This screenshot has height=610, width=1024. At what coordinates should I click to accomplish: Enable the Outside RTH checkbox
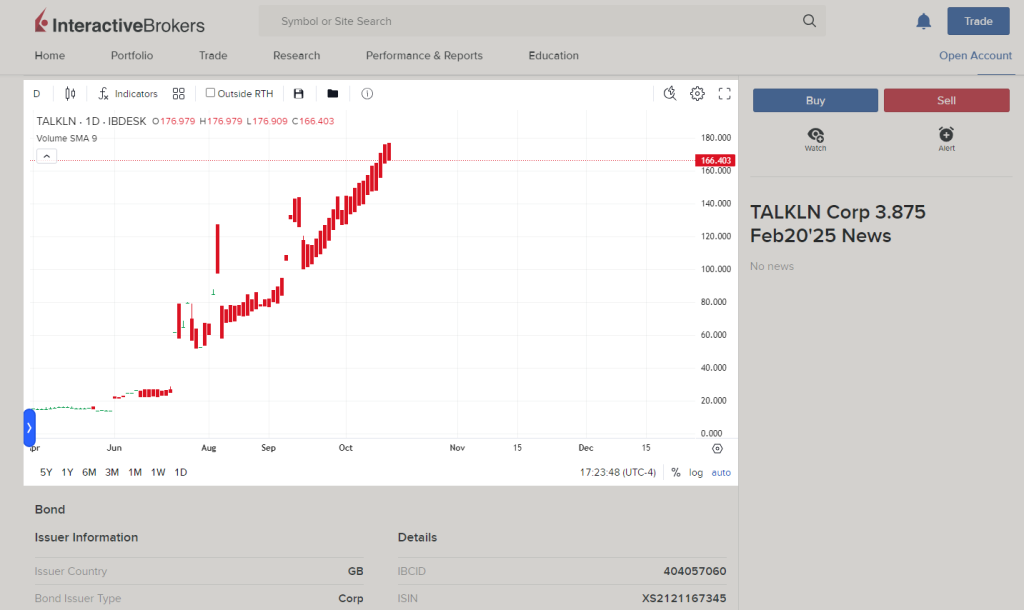211,93
